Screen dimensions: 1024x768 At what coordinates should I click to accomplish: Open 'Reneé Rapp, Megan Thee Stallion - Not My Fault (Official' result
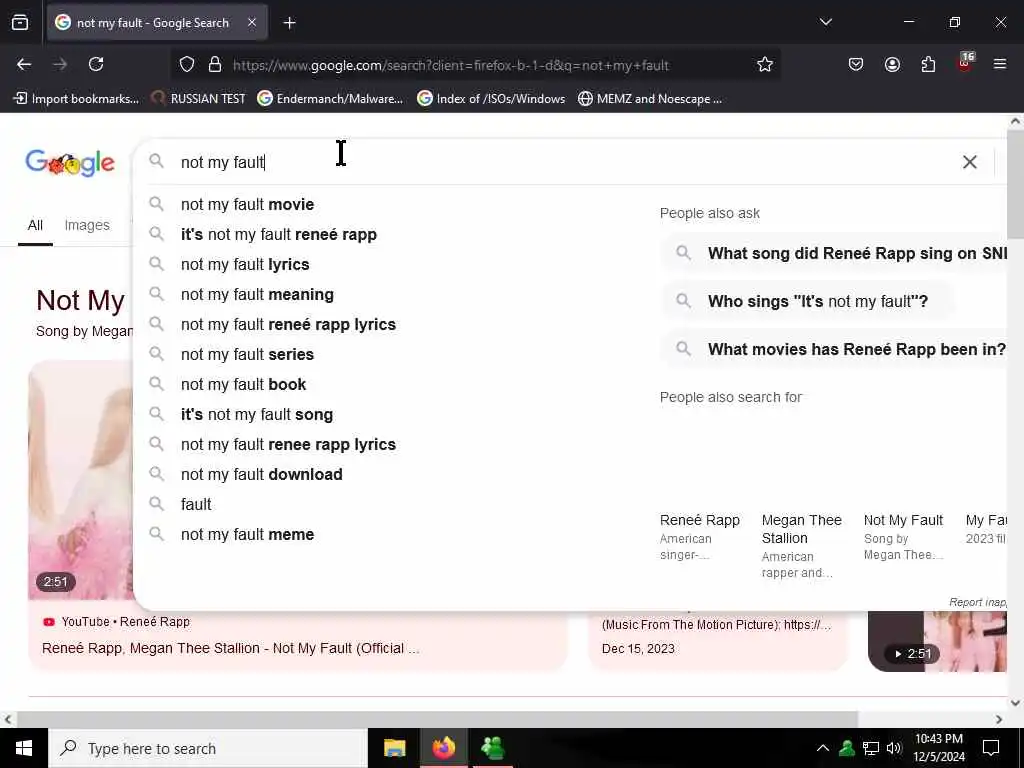click(231, 648)
